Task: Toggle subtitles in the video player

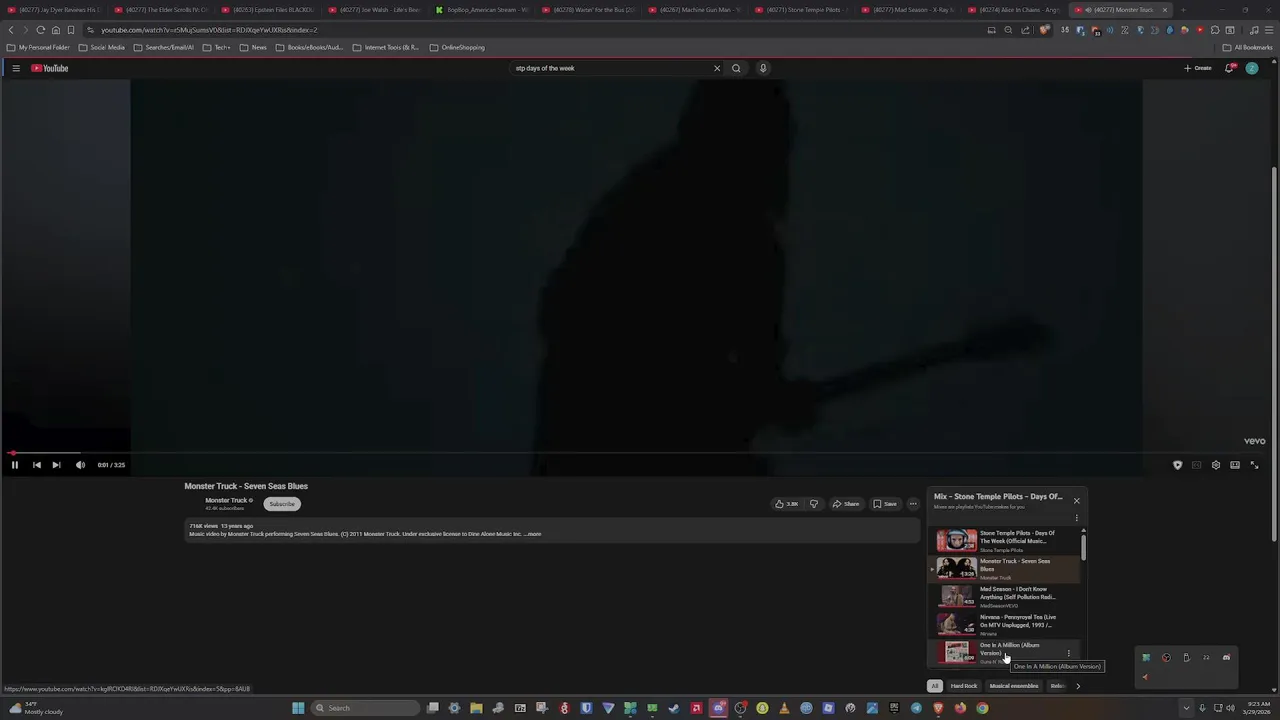Action: (x=1196, y=465)
